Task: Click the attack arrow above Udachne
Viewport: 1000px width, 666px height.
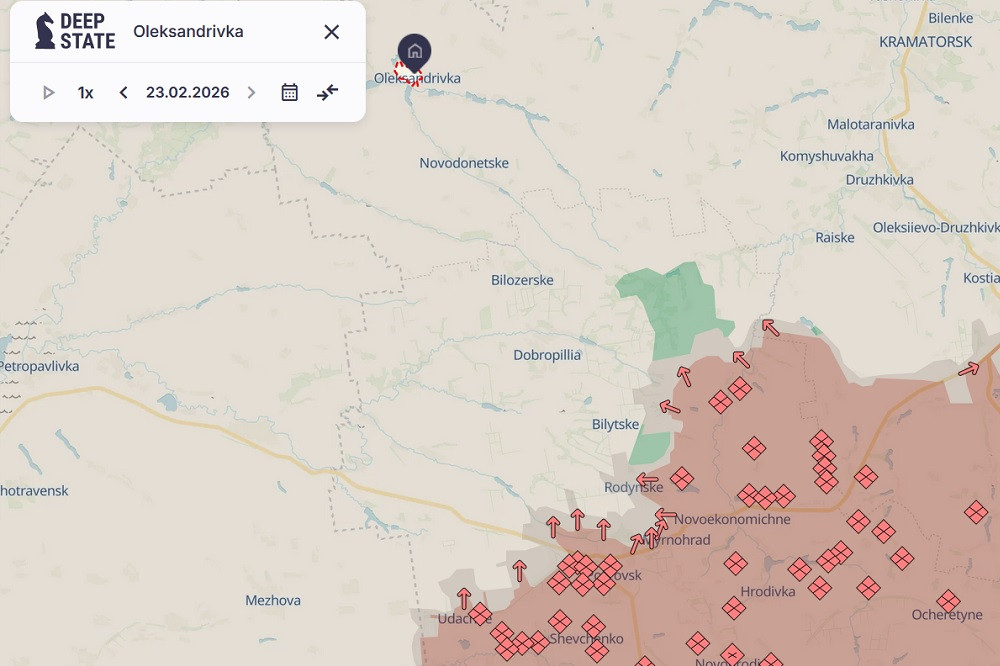Action: coord(464,598)
